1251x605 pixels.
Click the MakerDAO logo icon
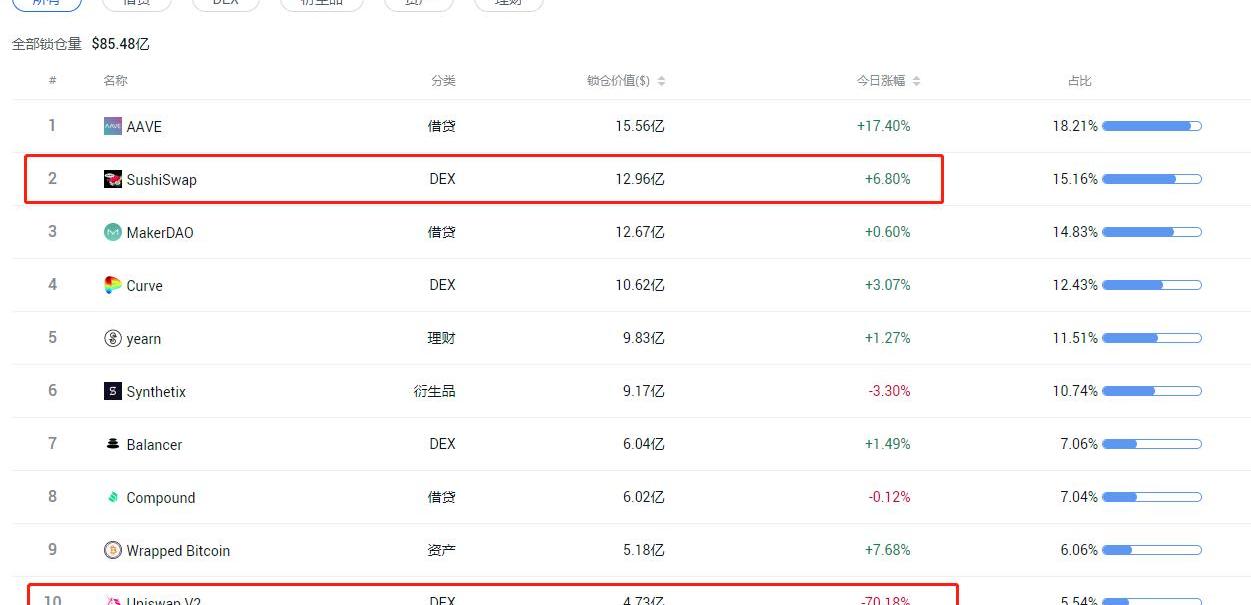pyautogui.click(x=112, y=232)
